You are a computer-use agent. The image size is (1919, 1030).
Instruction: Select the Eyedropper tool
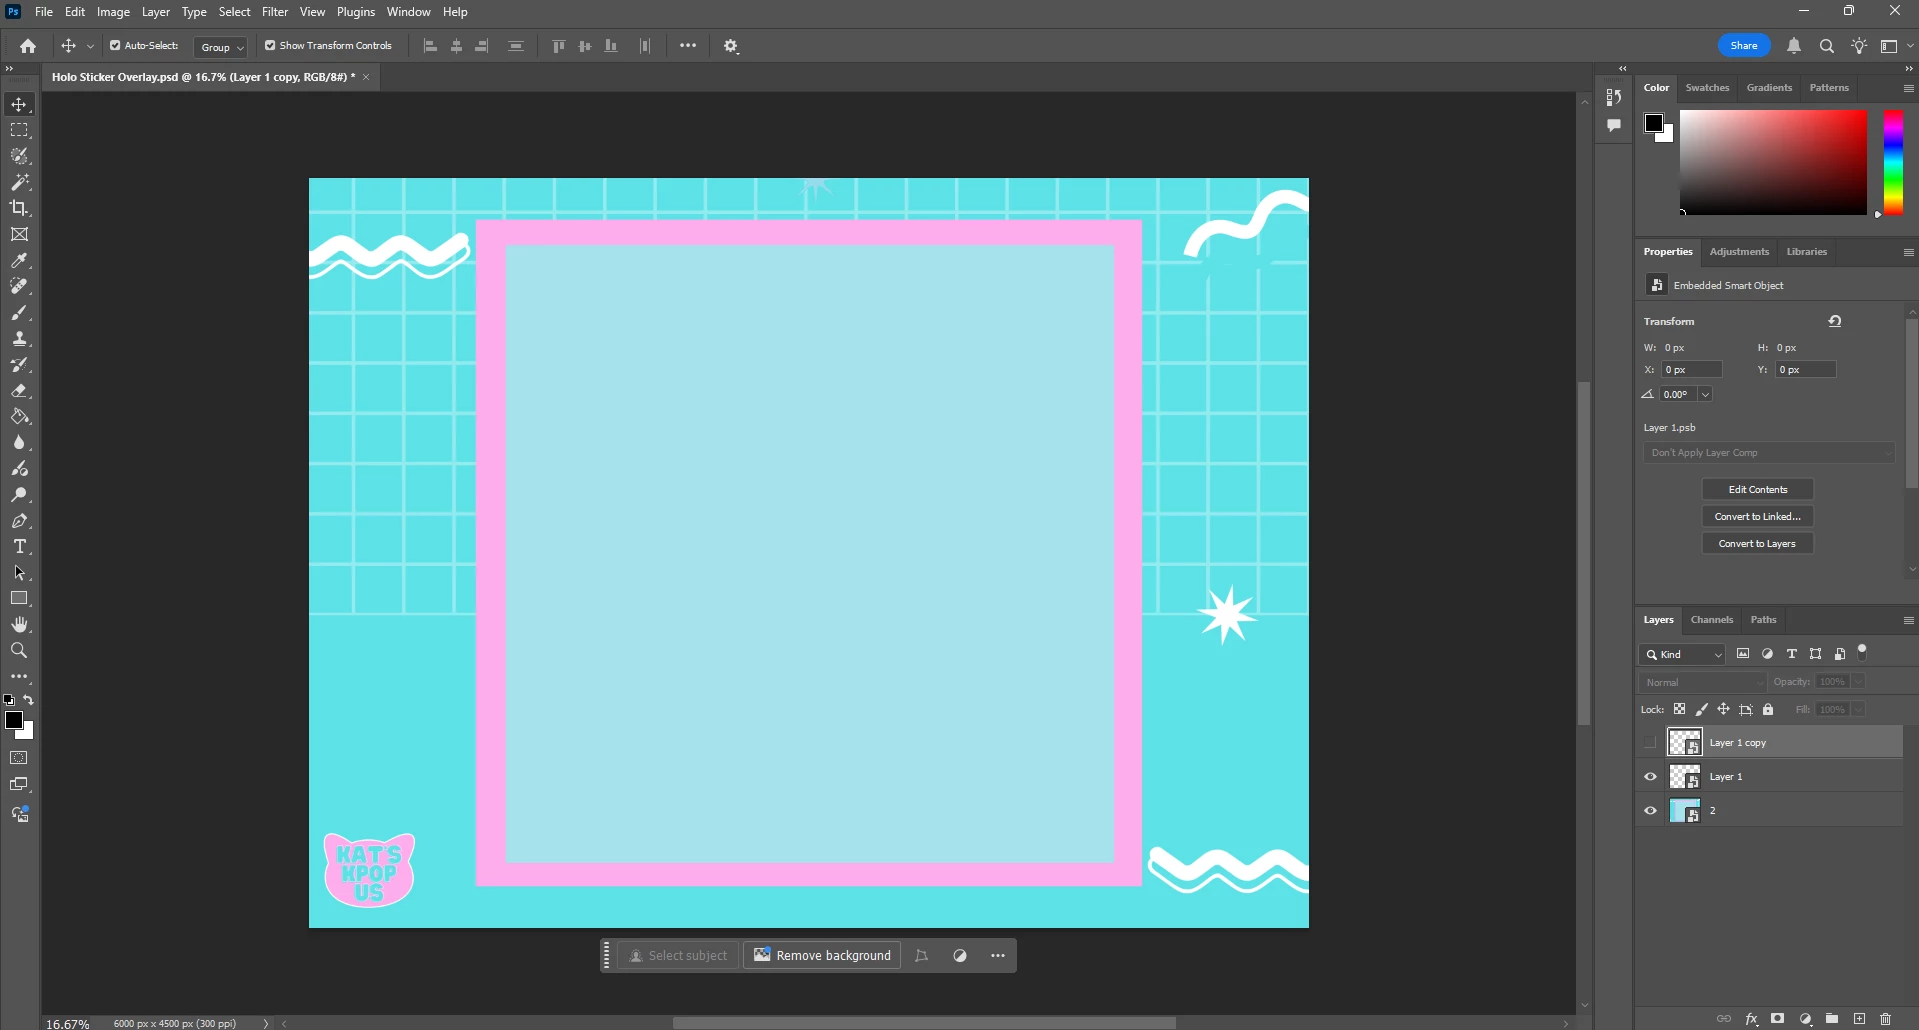pos(19,261)
